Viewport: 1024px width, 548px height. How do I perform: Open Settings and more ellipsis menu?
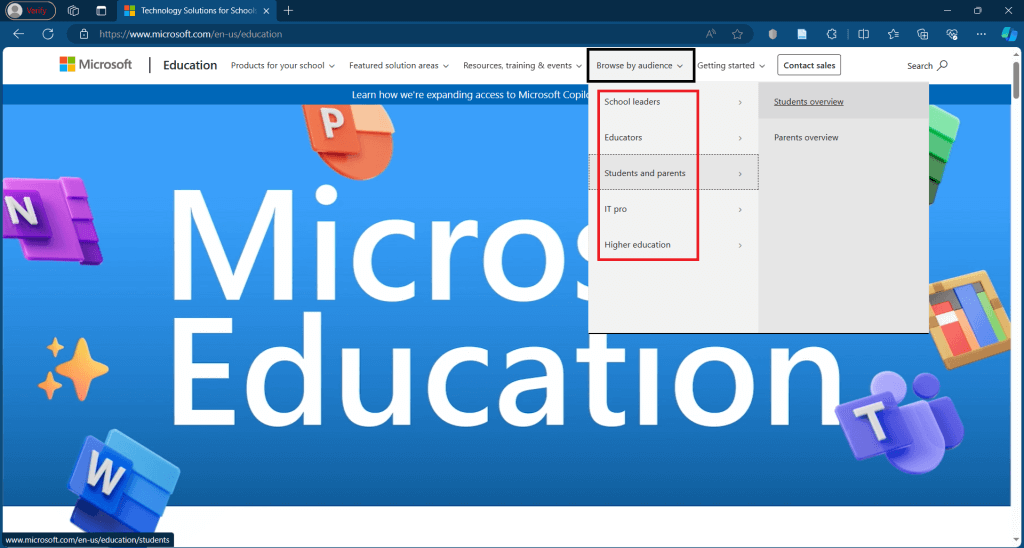981,34
